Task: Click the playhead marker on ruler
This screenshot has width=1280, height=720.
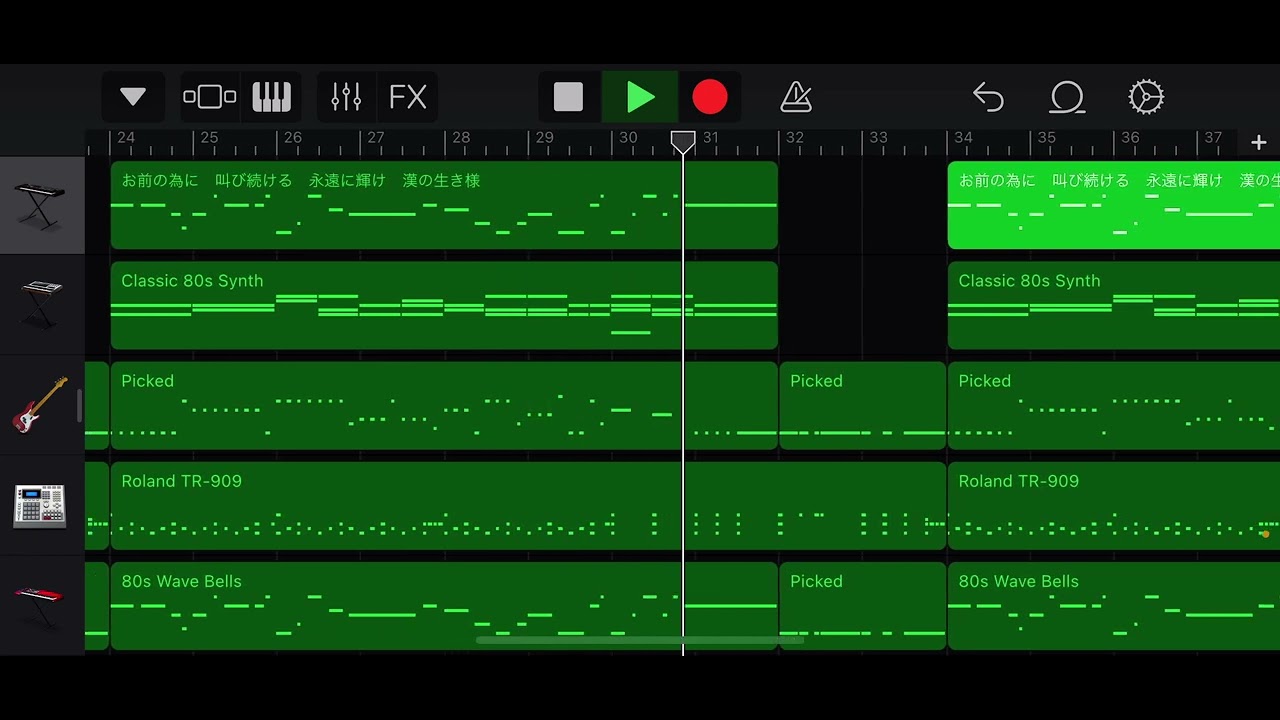Action: tap(683, 142)
